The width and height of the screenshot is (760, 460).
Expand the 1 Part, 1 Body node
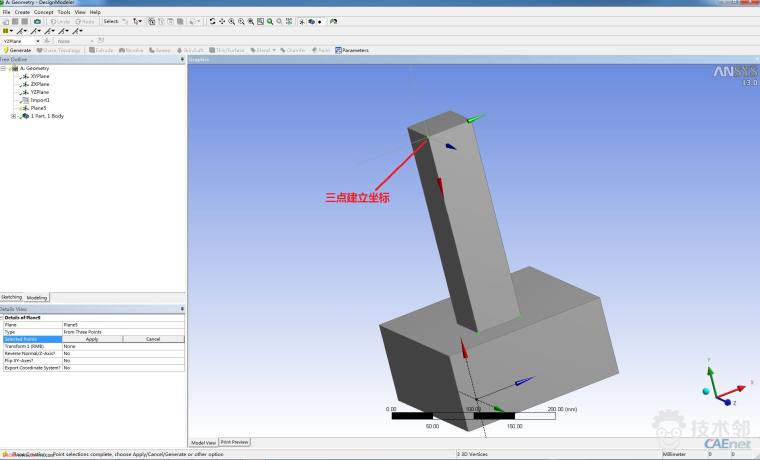[13, 116]
